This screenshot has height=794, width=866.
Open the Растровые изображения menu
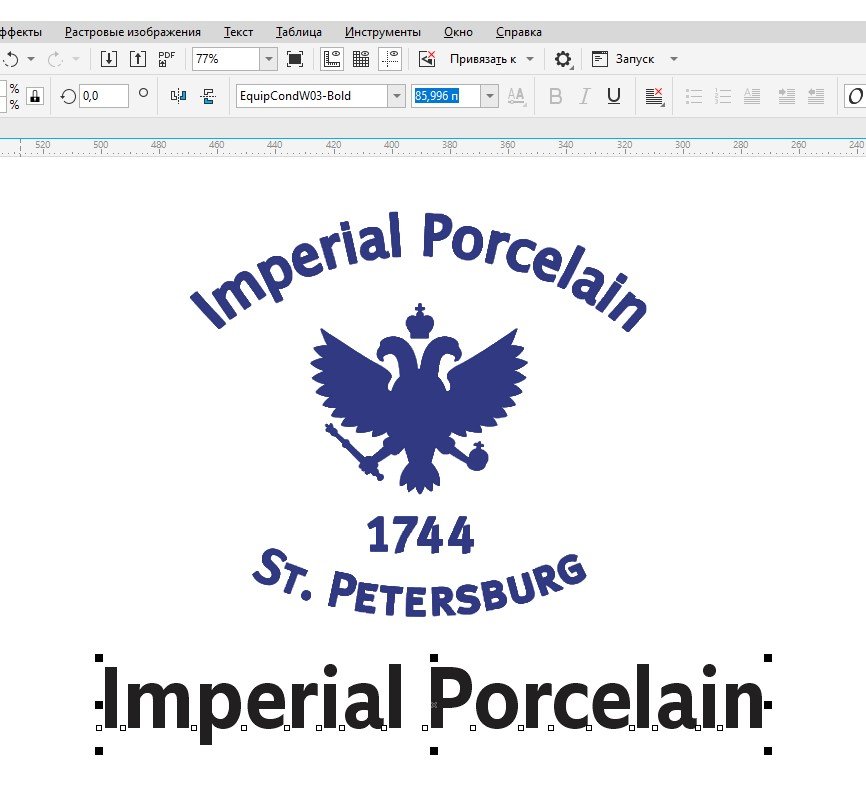click(133, 32)
